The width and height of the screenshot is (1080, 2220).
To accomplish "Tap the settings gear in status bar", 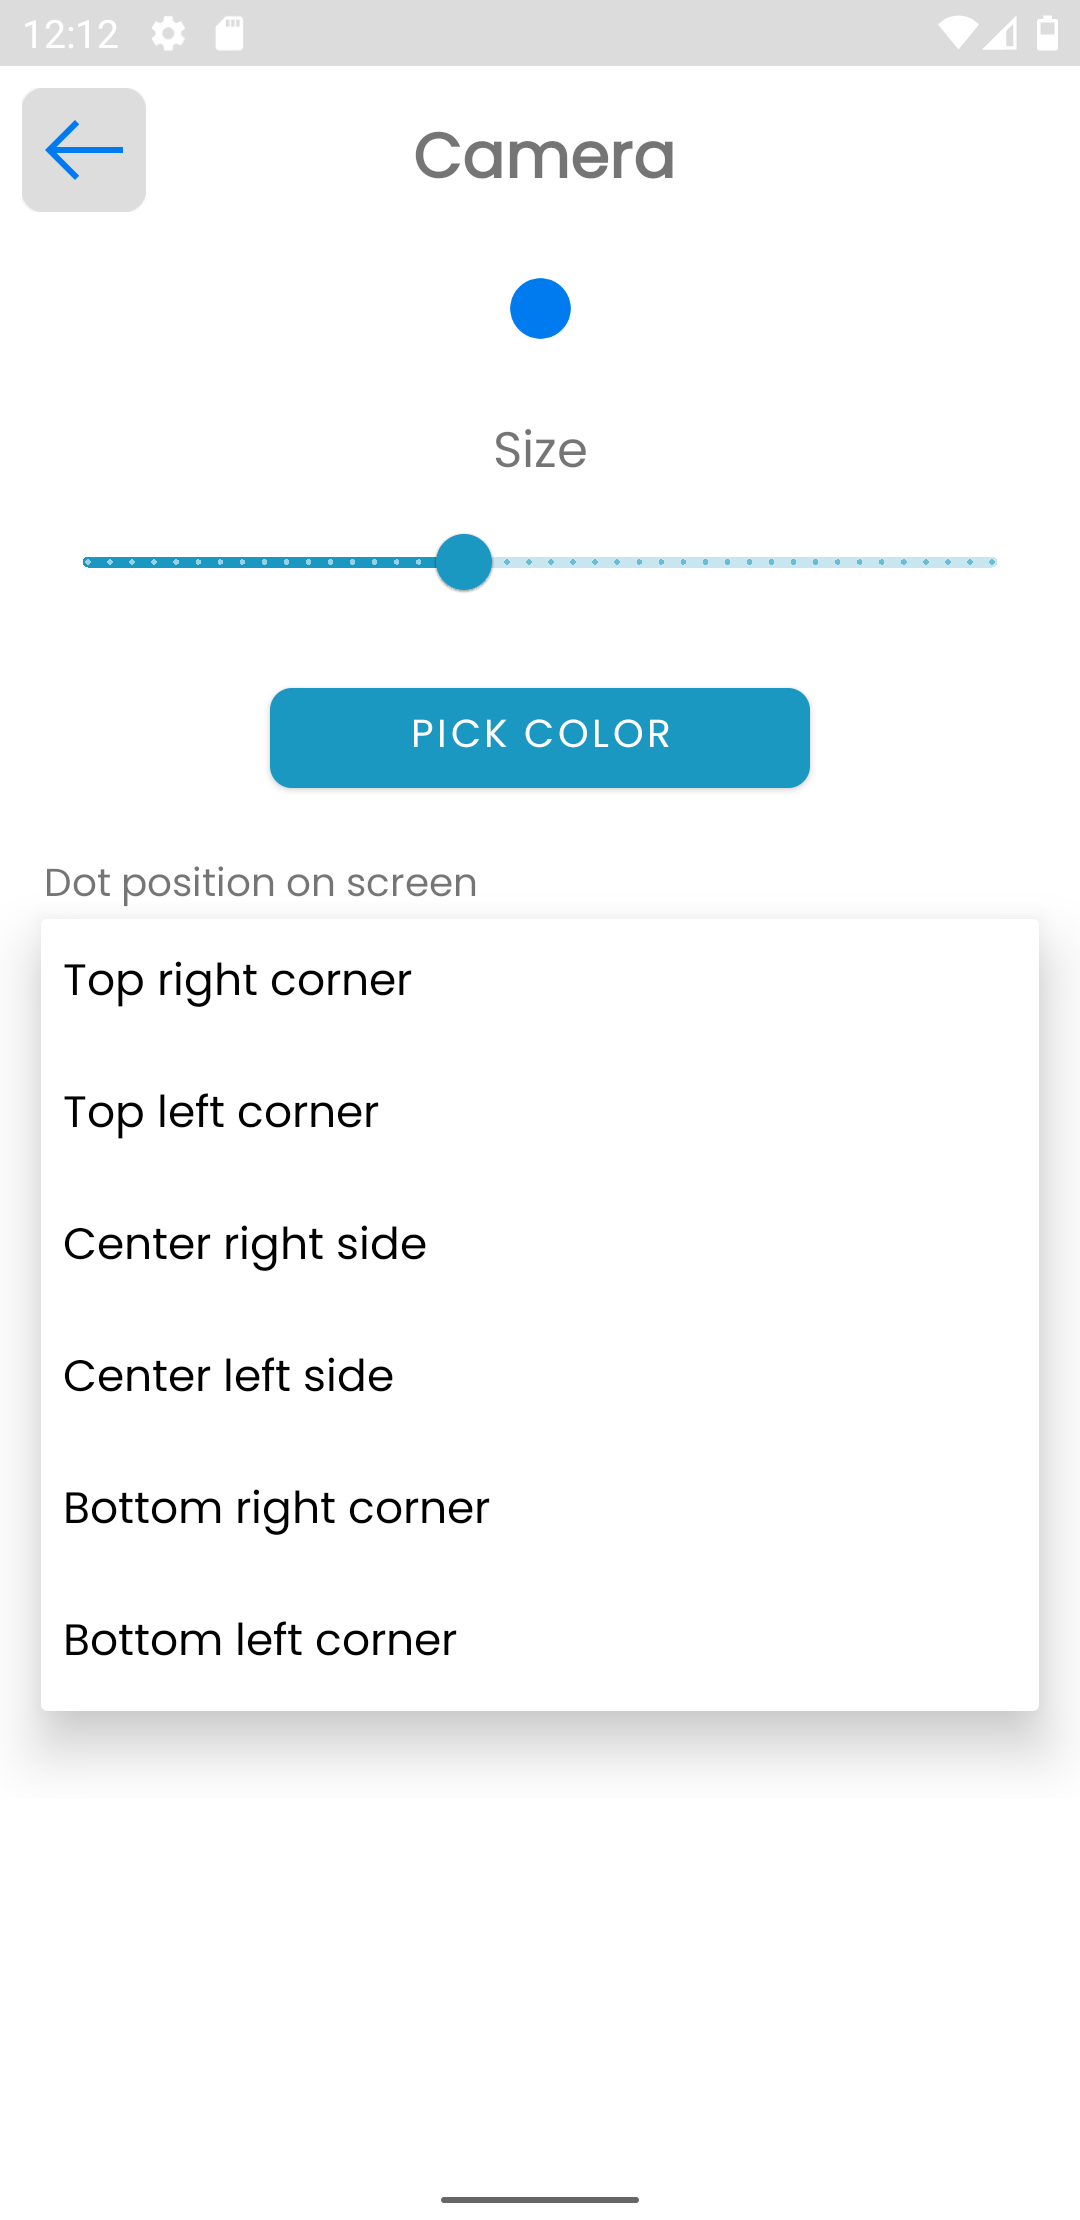I will (168, 34).
